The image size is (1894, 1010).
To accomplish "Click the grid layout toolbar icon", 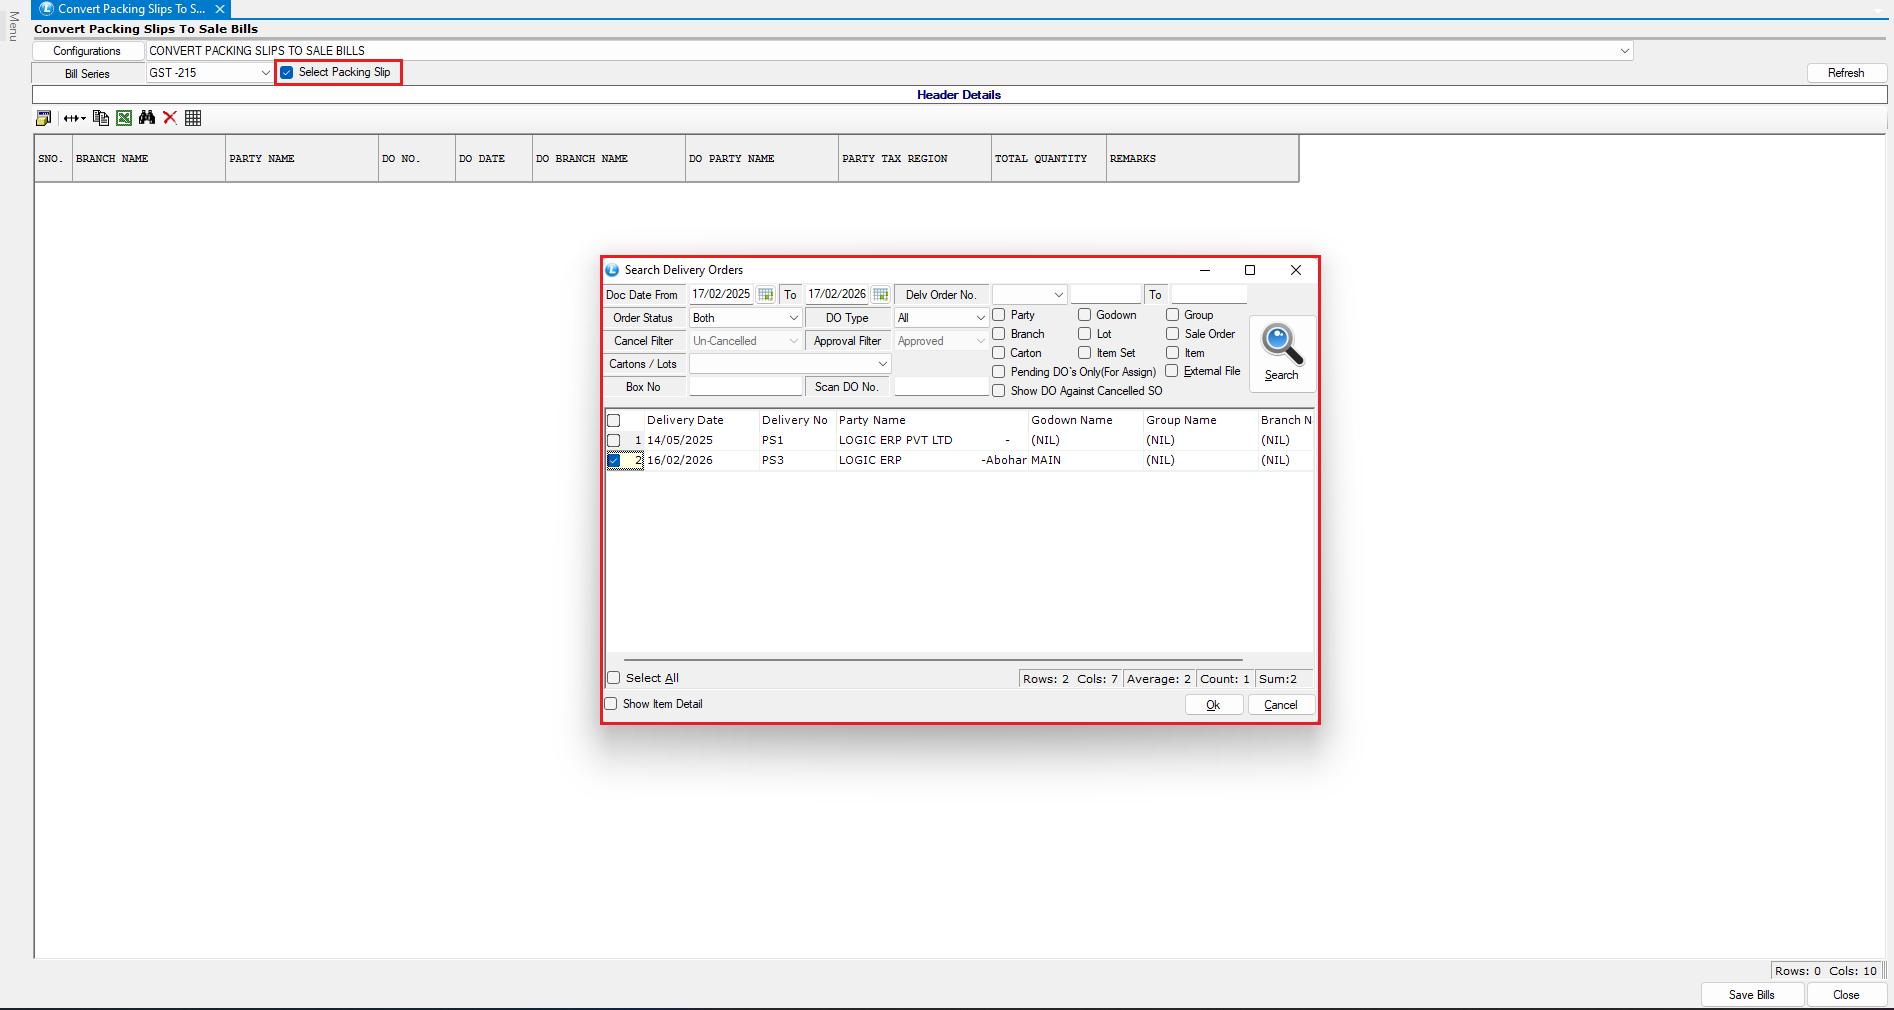I will [193, 118].
